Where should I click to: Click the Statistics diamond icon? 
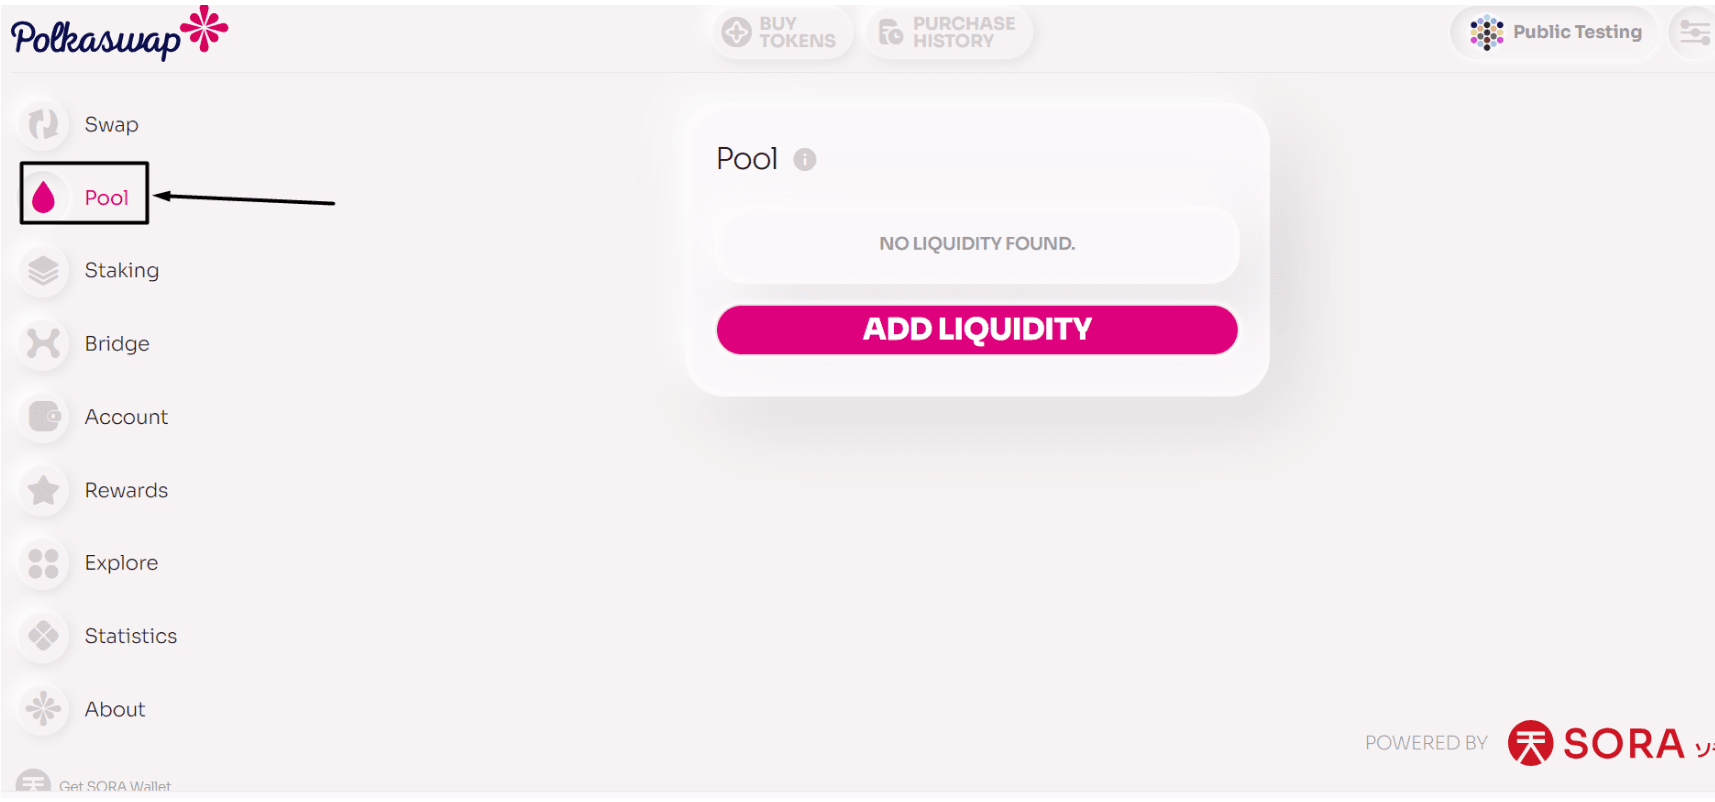pos(43,636)
